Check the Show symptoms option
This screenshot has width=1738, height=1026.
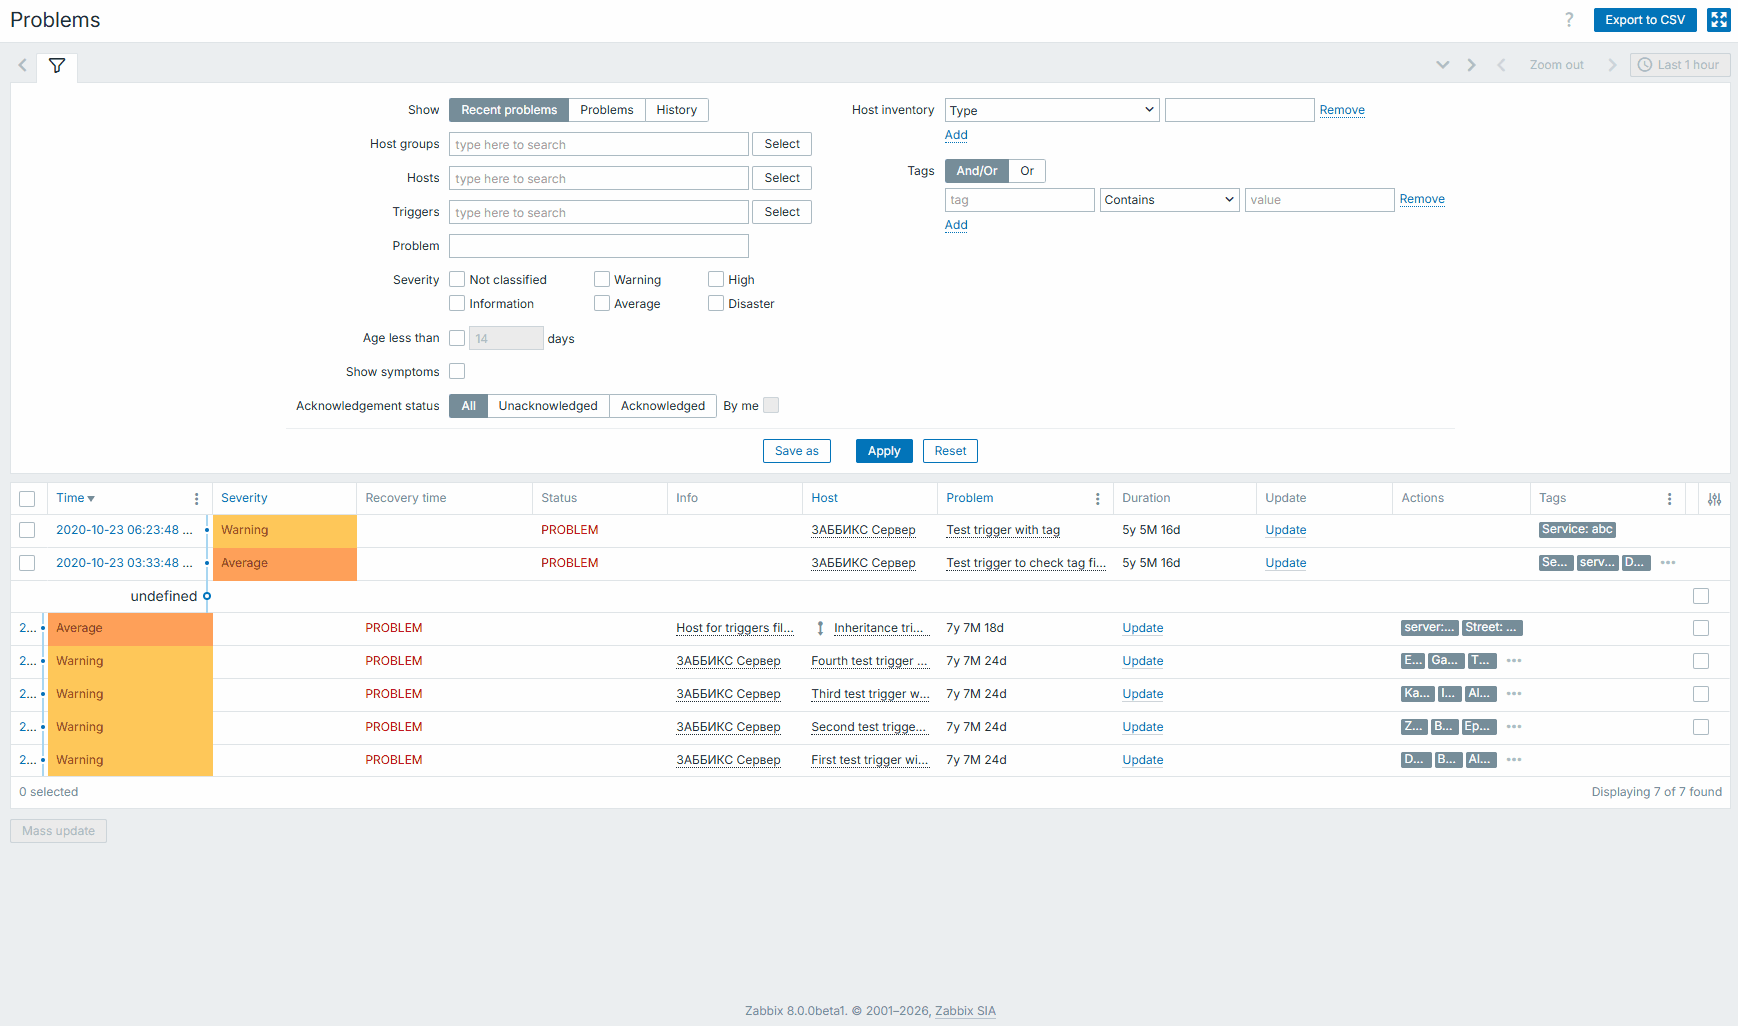point(457,372)
